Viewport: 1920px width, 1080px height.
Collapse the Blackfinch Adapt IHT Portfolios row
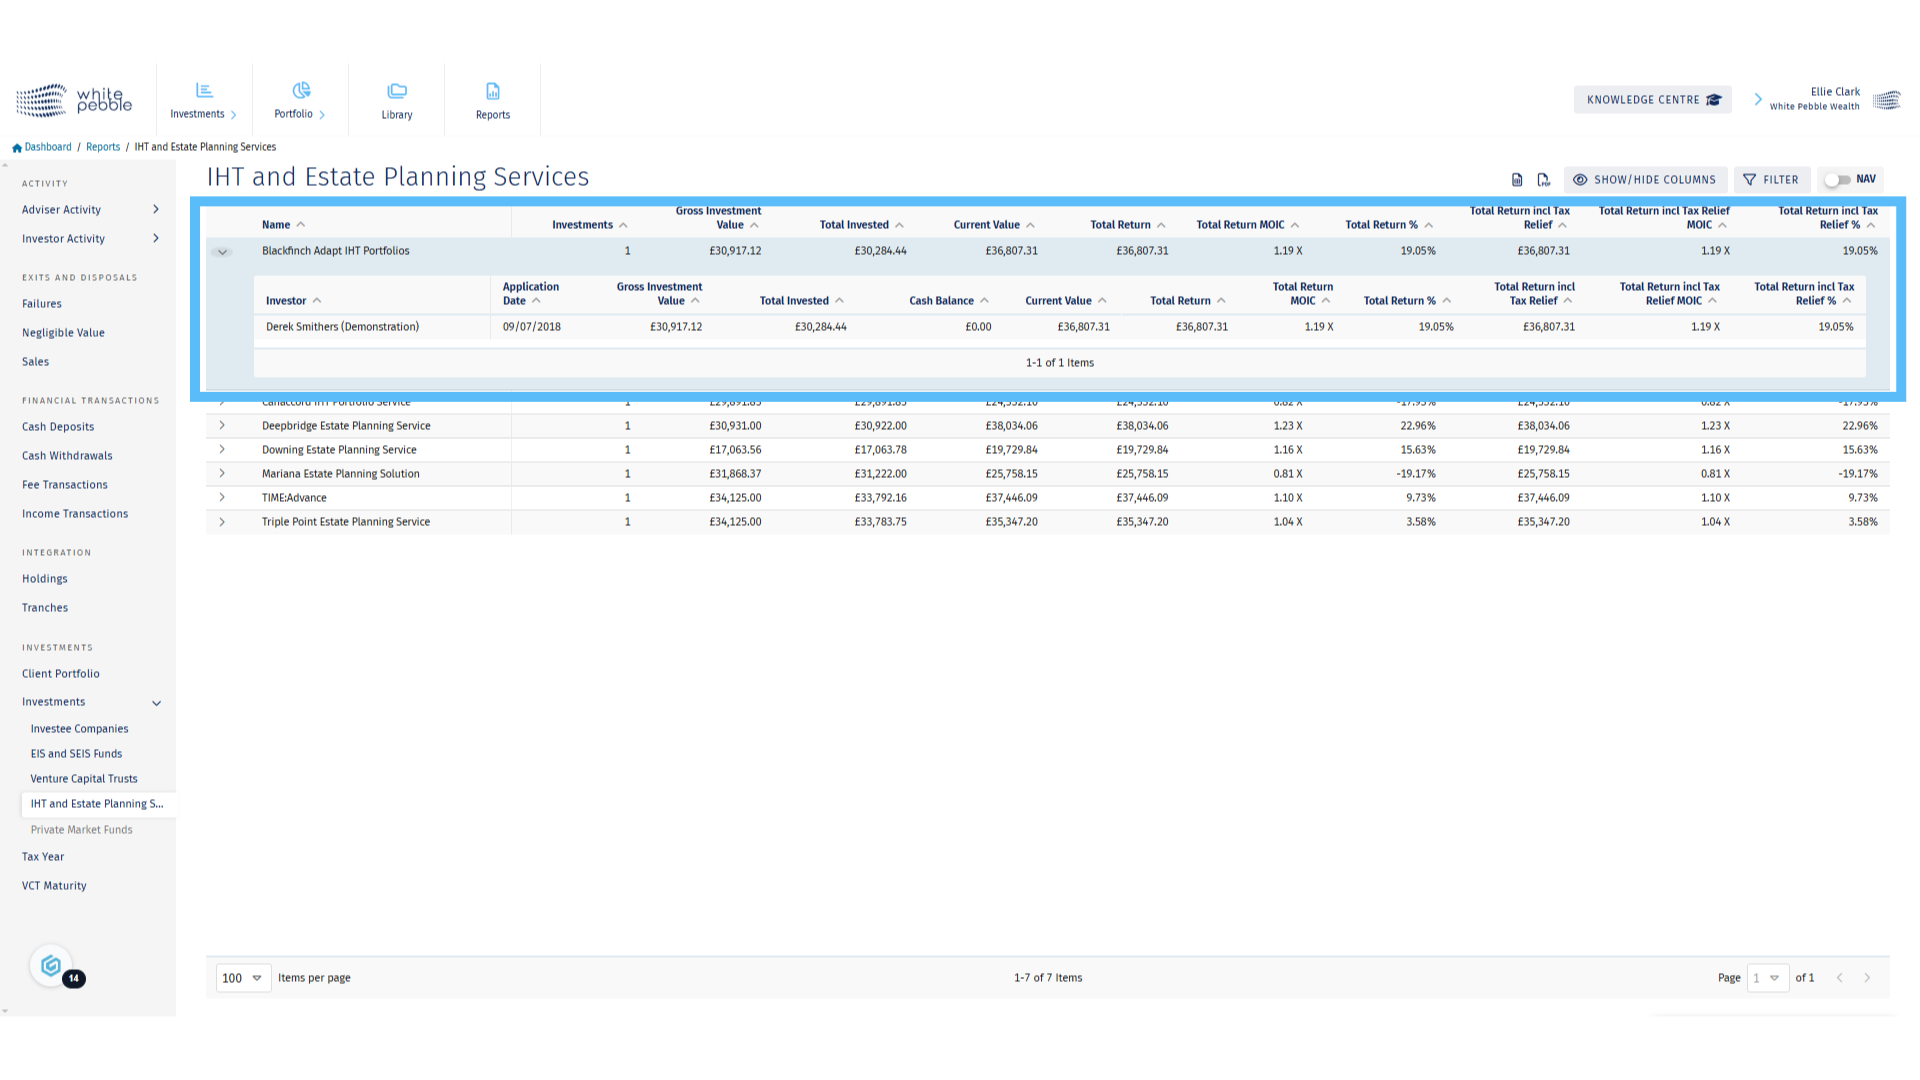(x=222, y=252)
